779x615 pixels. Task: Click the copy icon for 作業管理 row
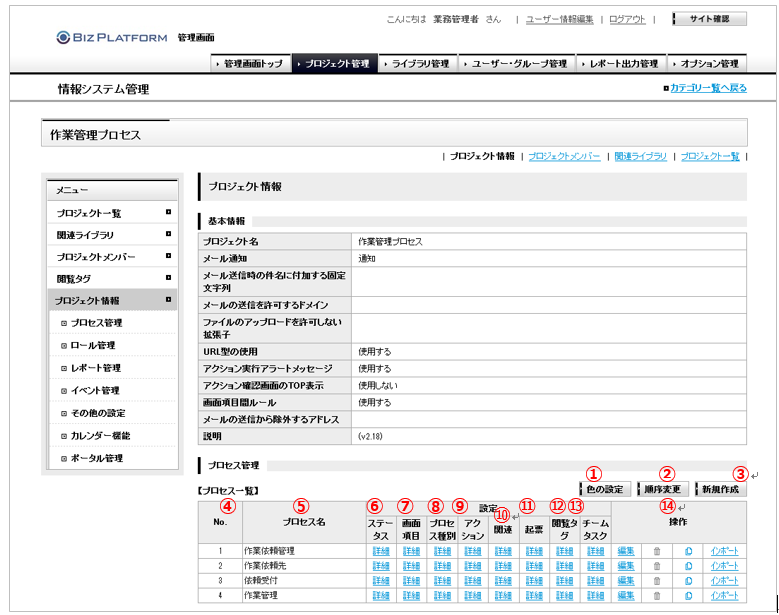pos(688,595)
